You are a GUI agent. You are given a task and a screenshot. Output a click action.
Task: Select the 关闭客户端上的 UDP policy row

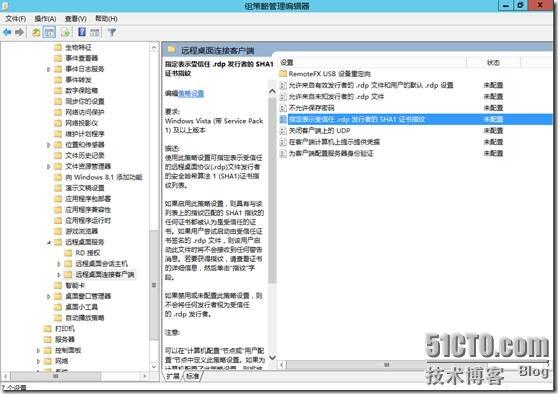pyautogui.click(x=415, y=131)
